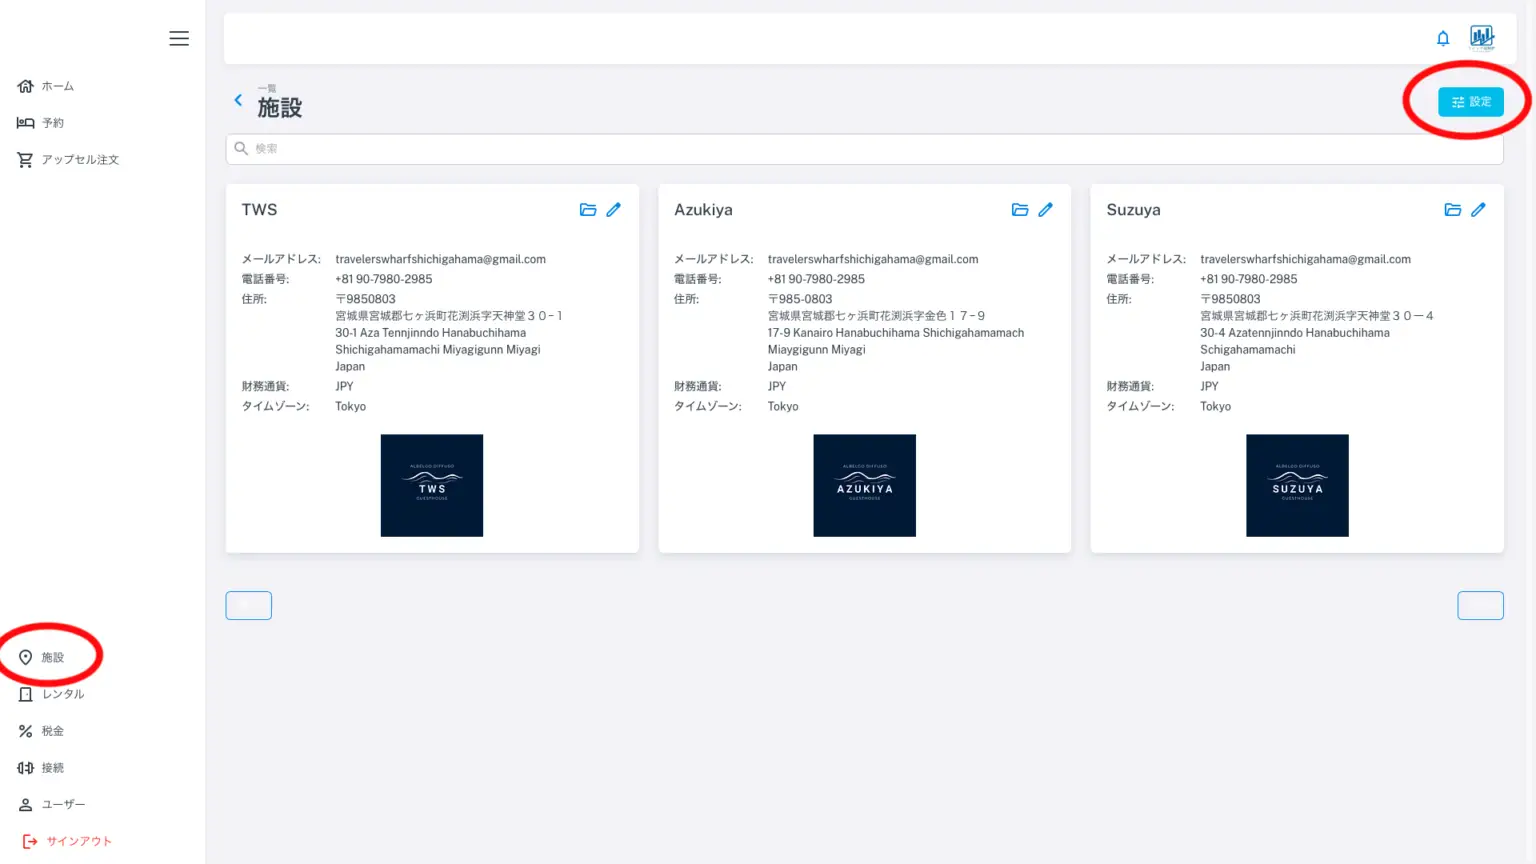The height and width of the screenshot is (864, 1536).
Task: Click the Azukiya logo thumbnail
Action: click(x=864, y=485)
